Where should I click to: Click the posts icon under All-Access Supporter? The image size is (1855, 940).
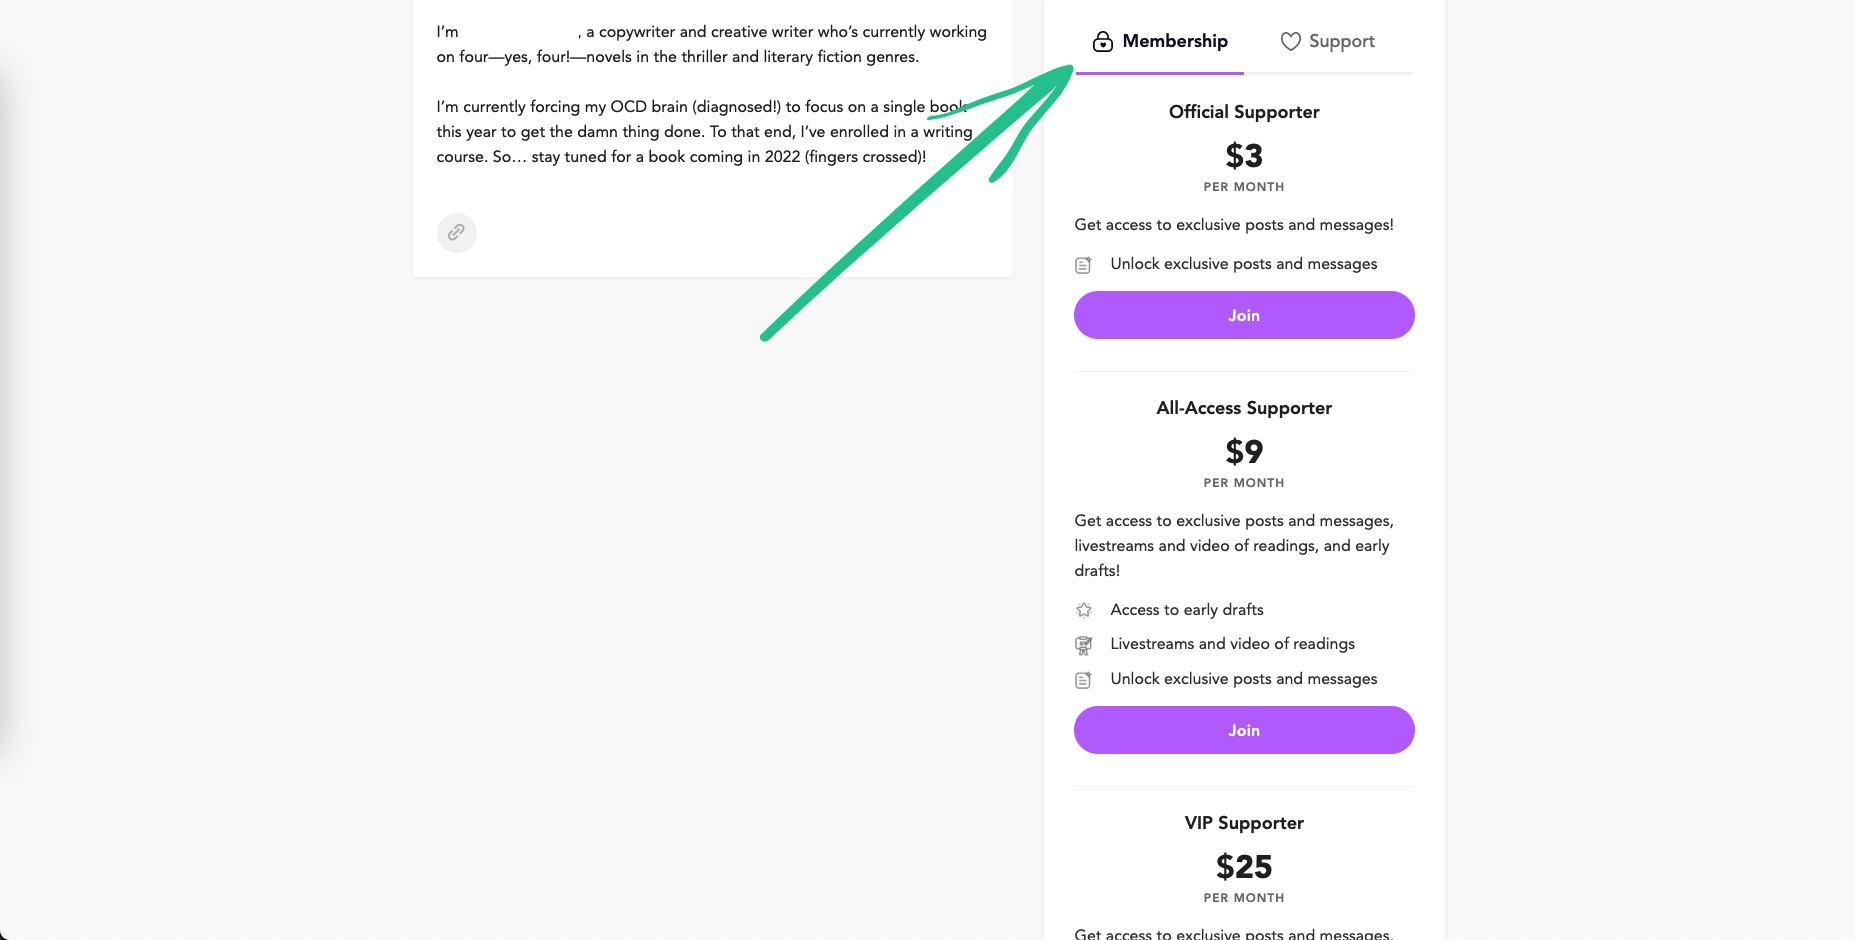[1083, 680]
